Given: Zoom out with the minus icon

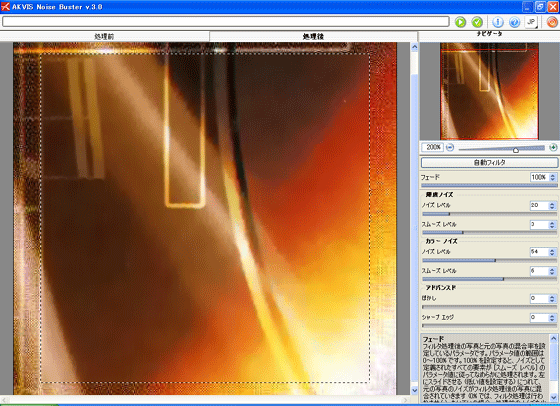Looking at the screenshot, I should tap(450, 147).
